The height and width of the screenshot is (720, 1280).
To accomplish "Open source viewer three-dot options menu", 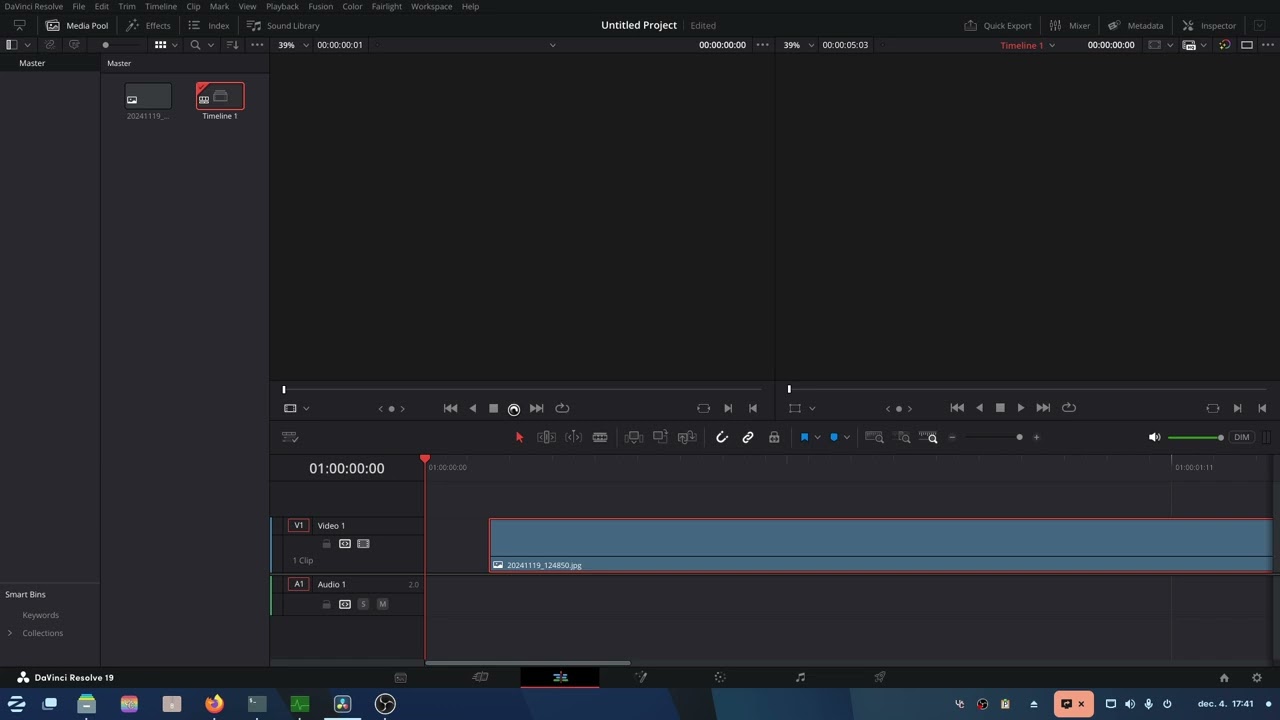I will [x=763, y=45].
